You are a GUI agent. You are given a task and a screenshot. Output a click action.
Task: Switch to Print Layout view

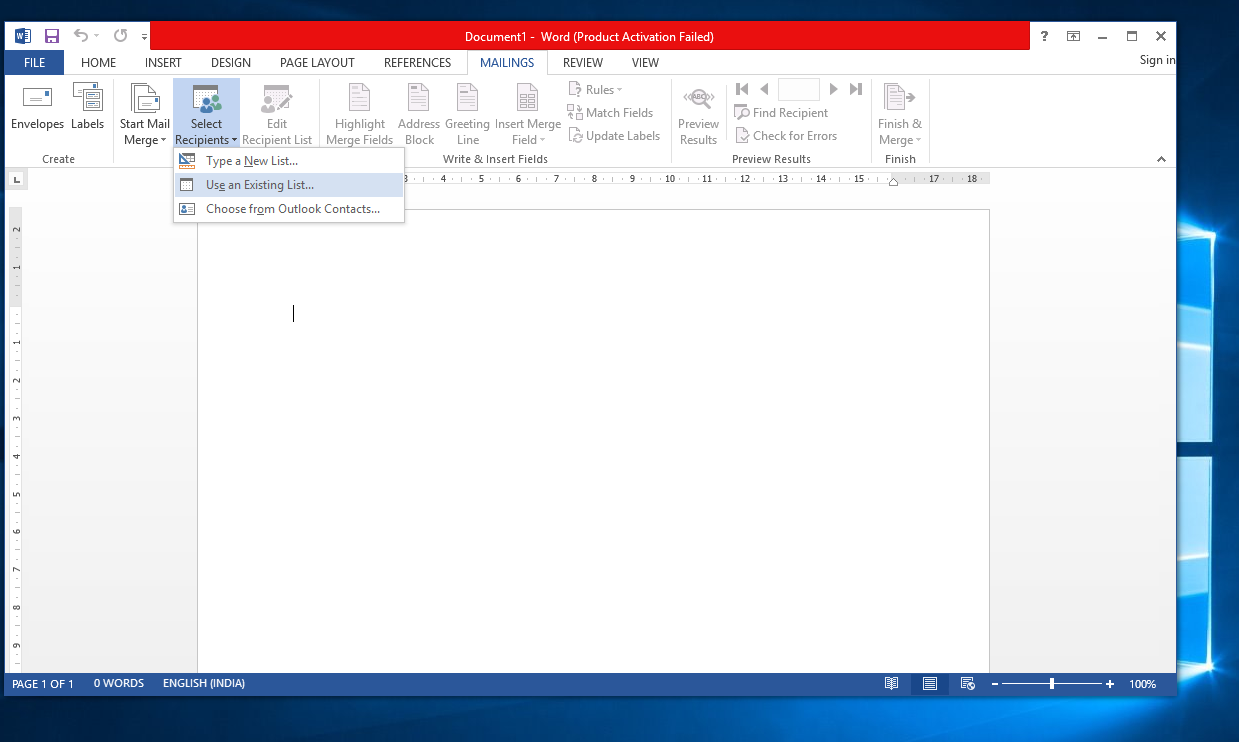coord(930,684)
